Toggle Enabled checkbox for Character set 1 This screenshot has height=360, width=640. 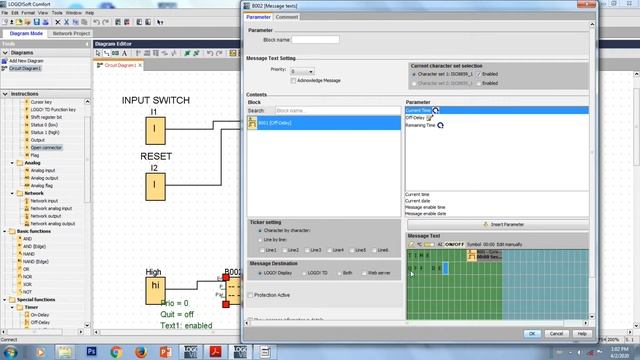478,74
